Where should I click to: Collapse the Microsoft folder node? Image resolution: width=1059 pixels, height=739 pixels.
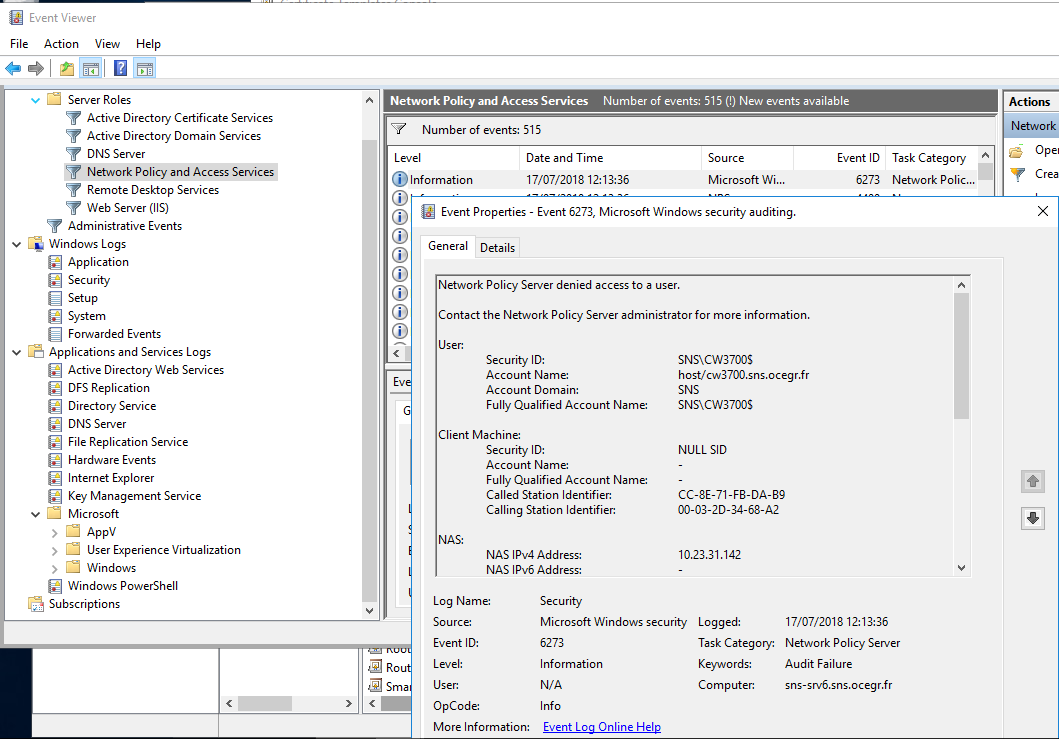(x=35, y=514)
